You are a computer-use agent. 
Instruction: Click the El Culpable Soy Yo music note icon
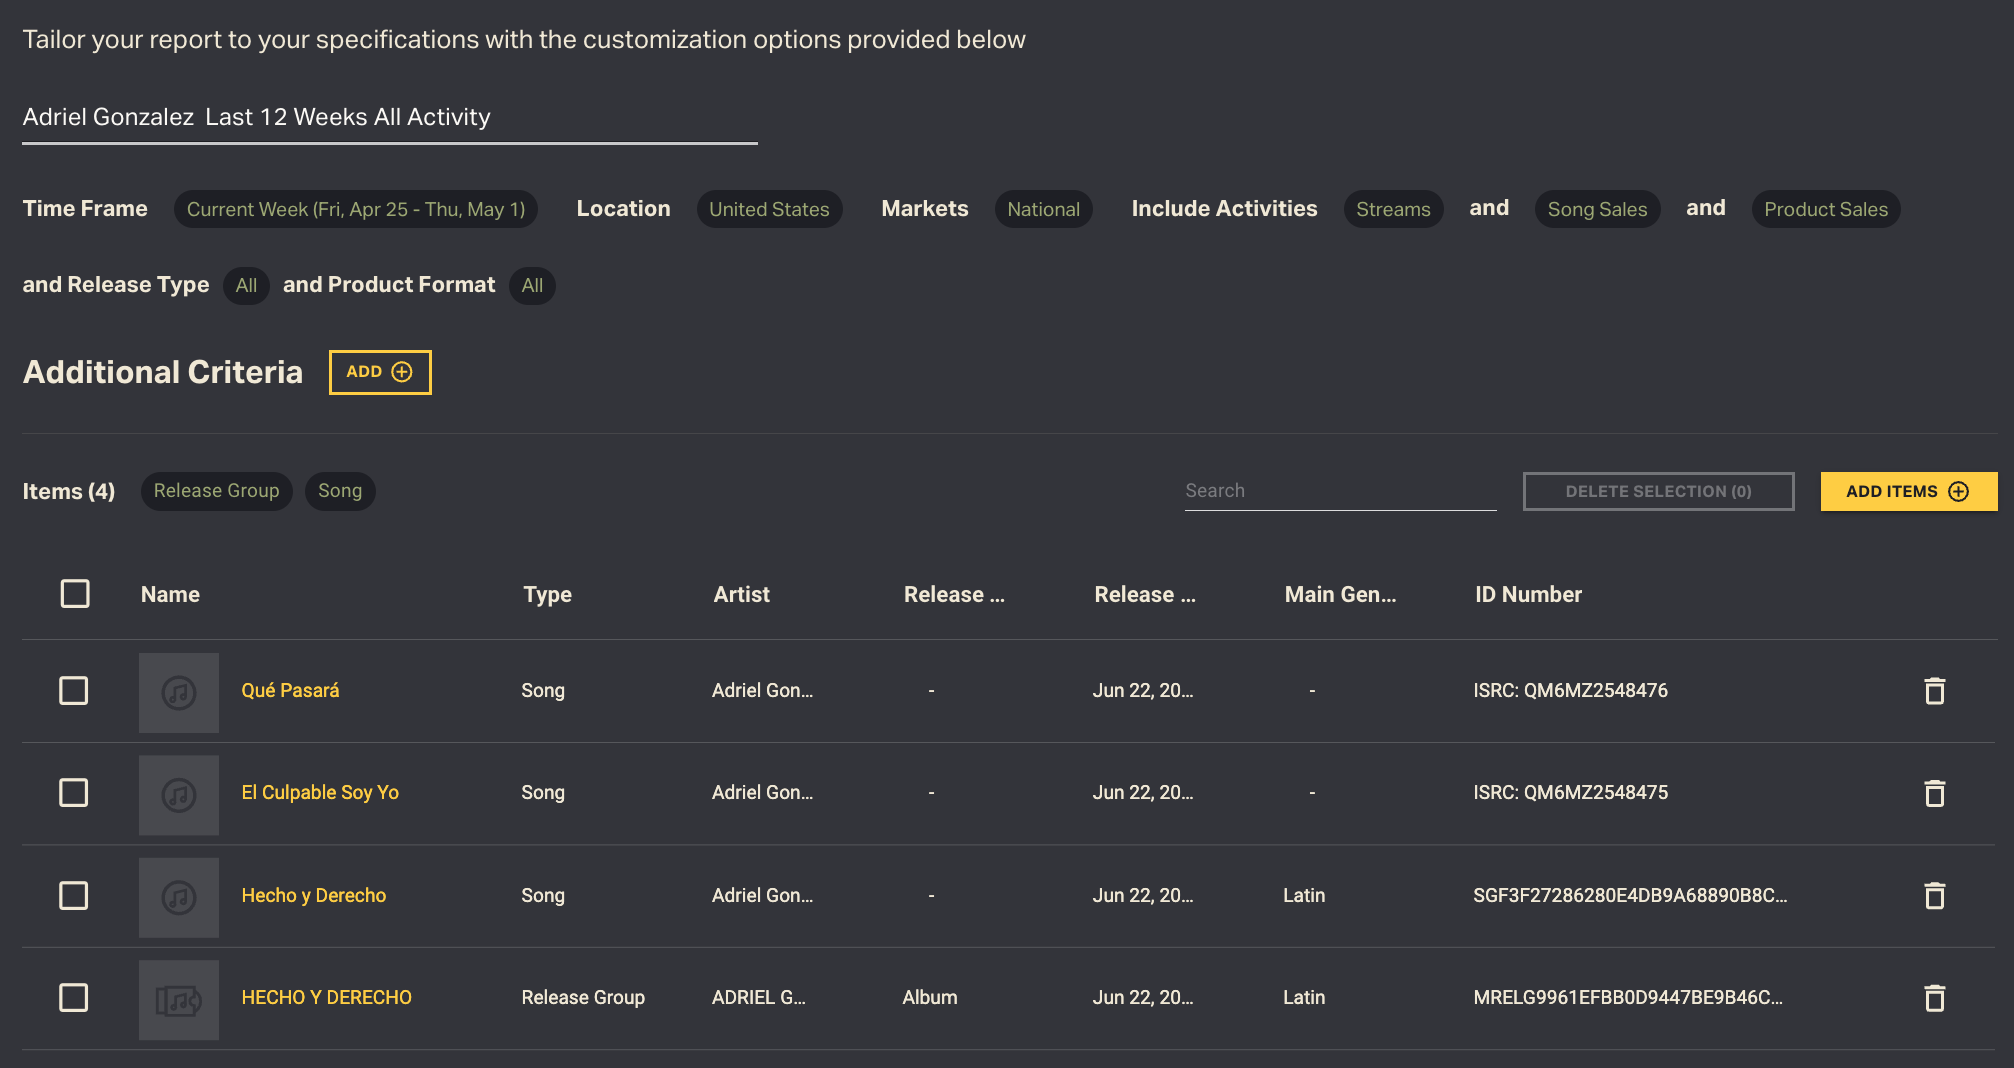179,795
